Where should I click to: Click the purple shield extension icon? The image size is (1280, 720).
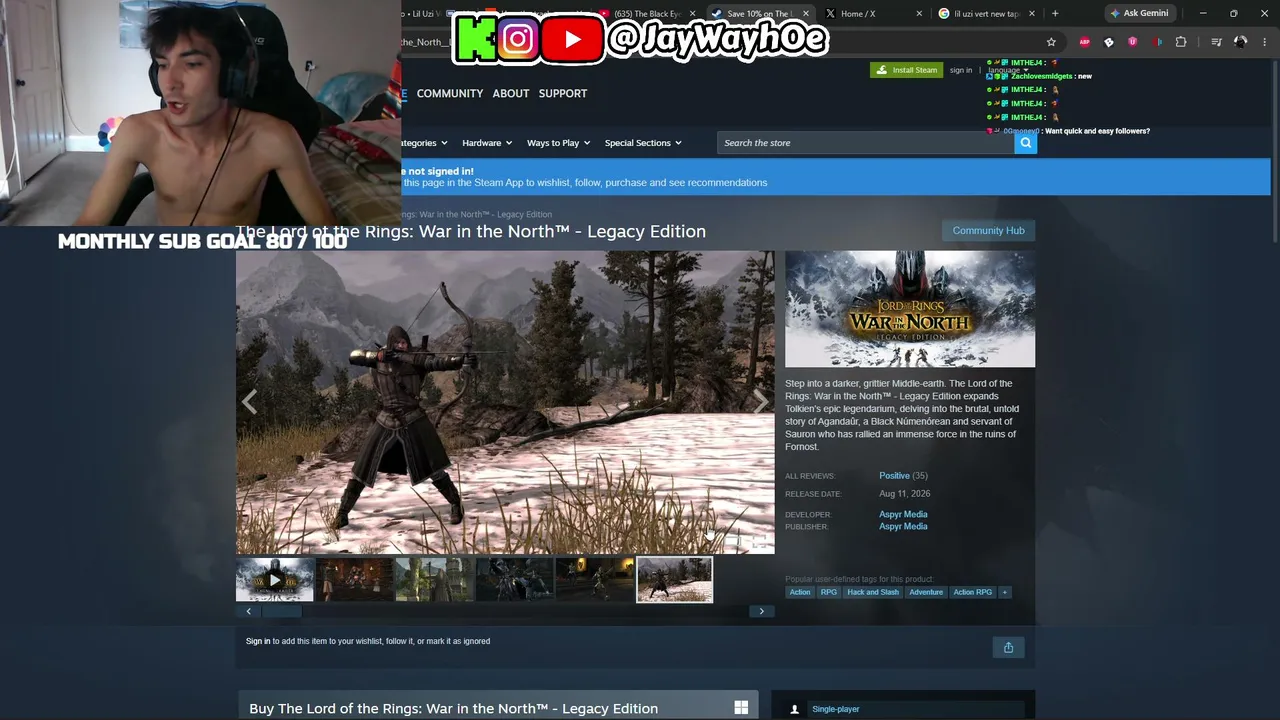[x=1132, y=42]
